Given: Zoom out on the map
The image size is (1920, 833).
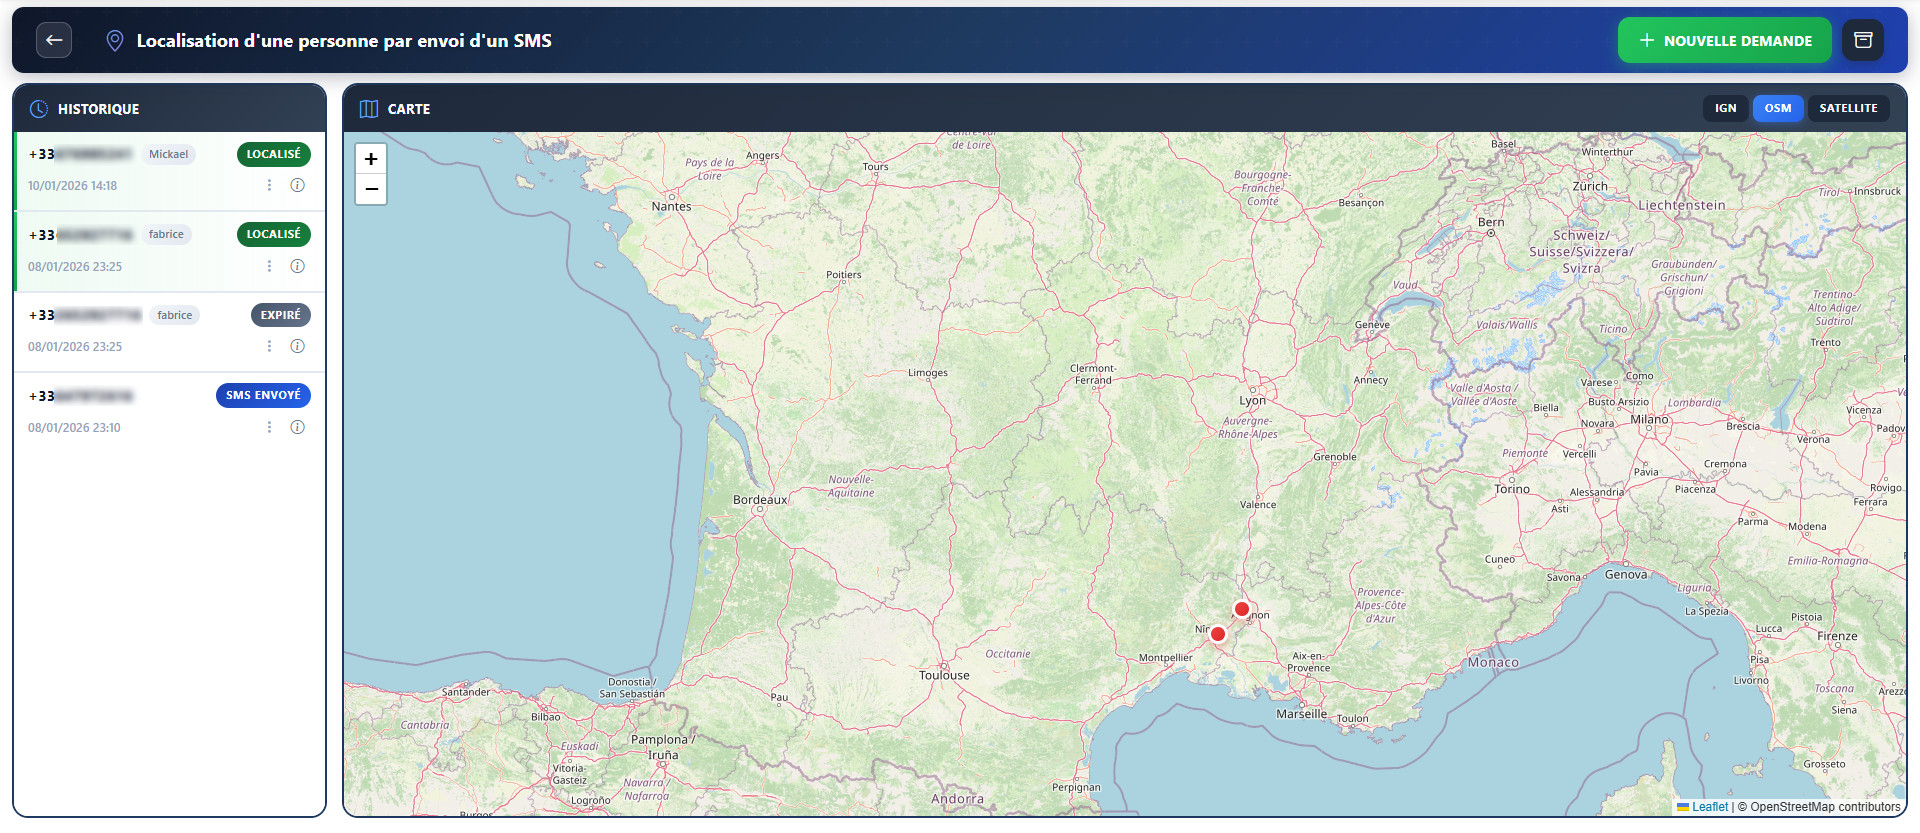Looking at the screenshot, I should [x=371, y=189].
